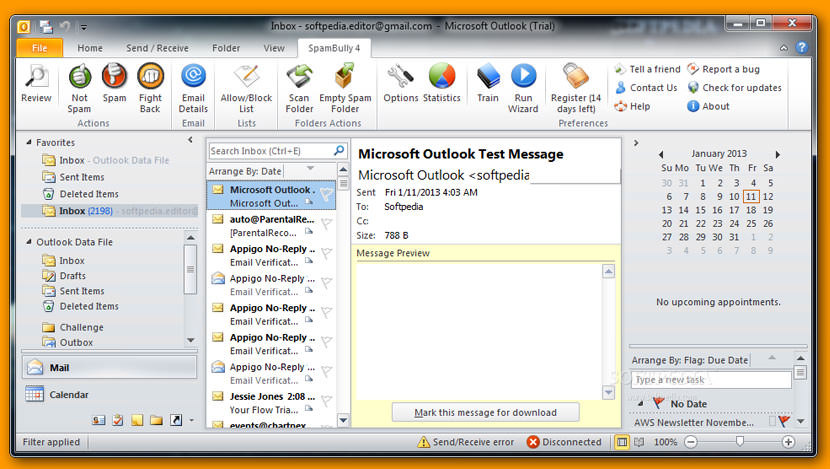Expand the To-Do bar arrow

click(636, 143)
